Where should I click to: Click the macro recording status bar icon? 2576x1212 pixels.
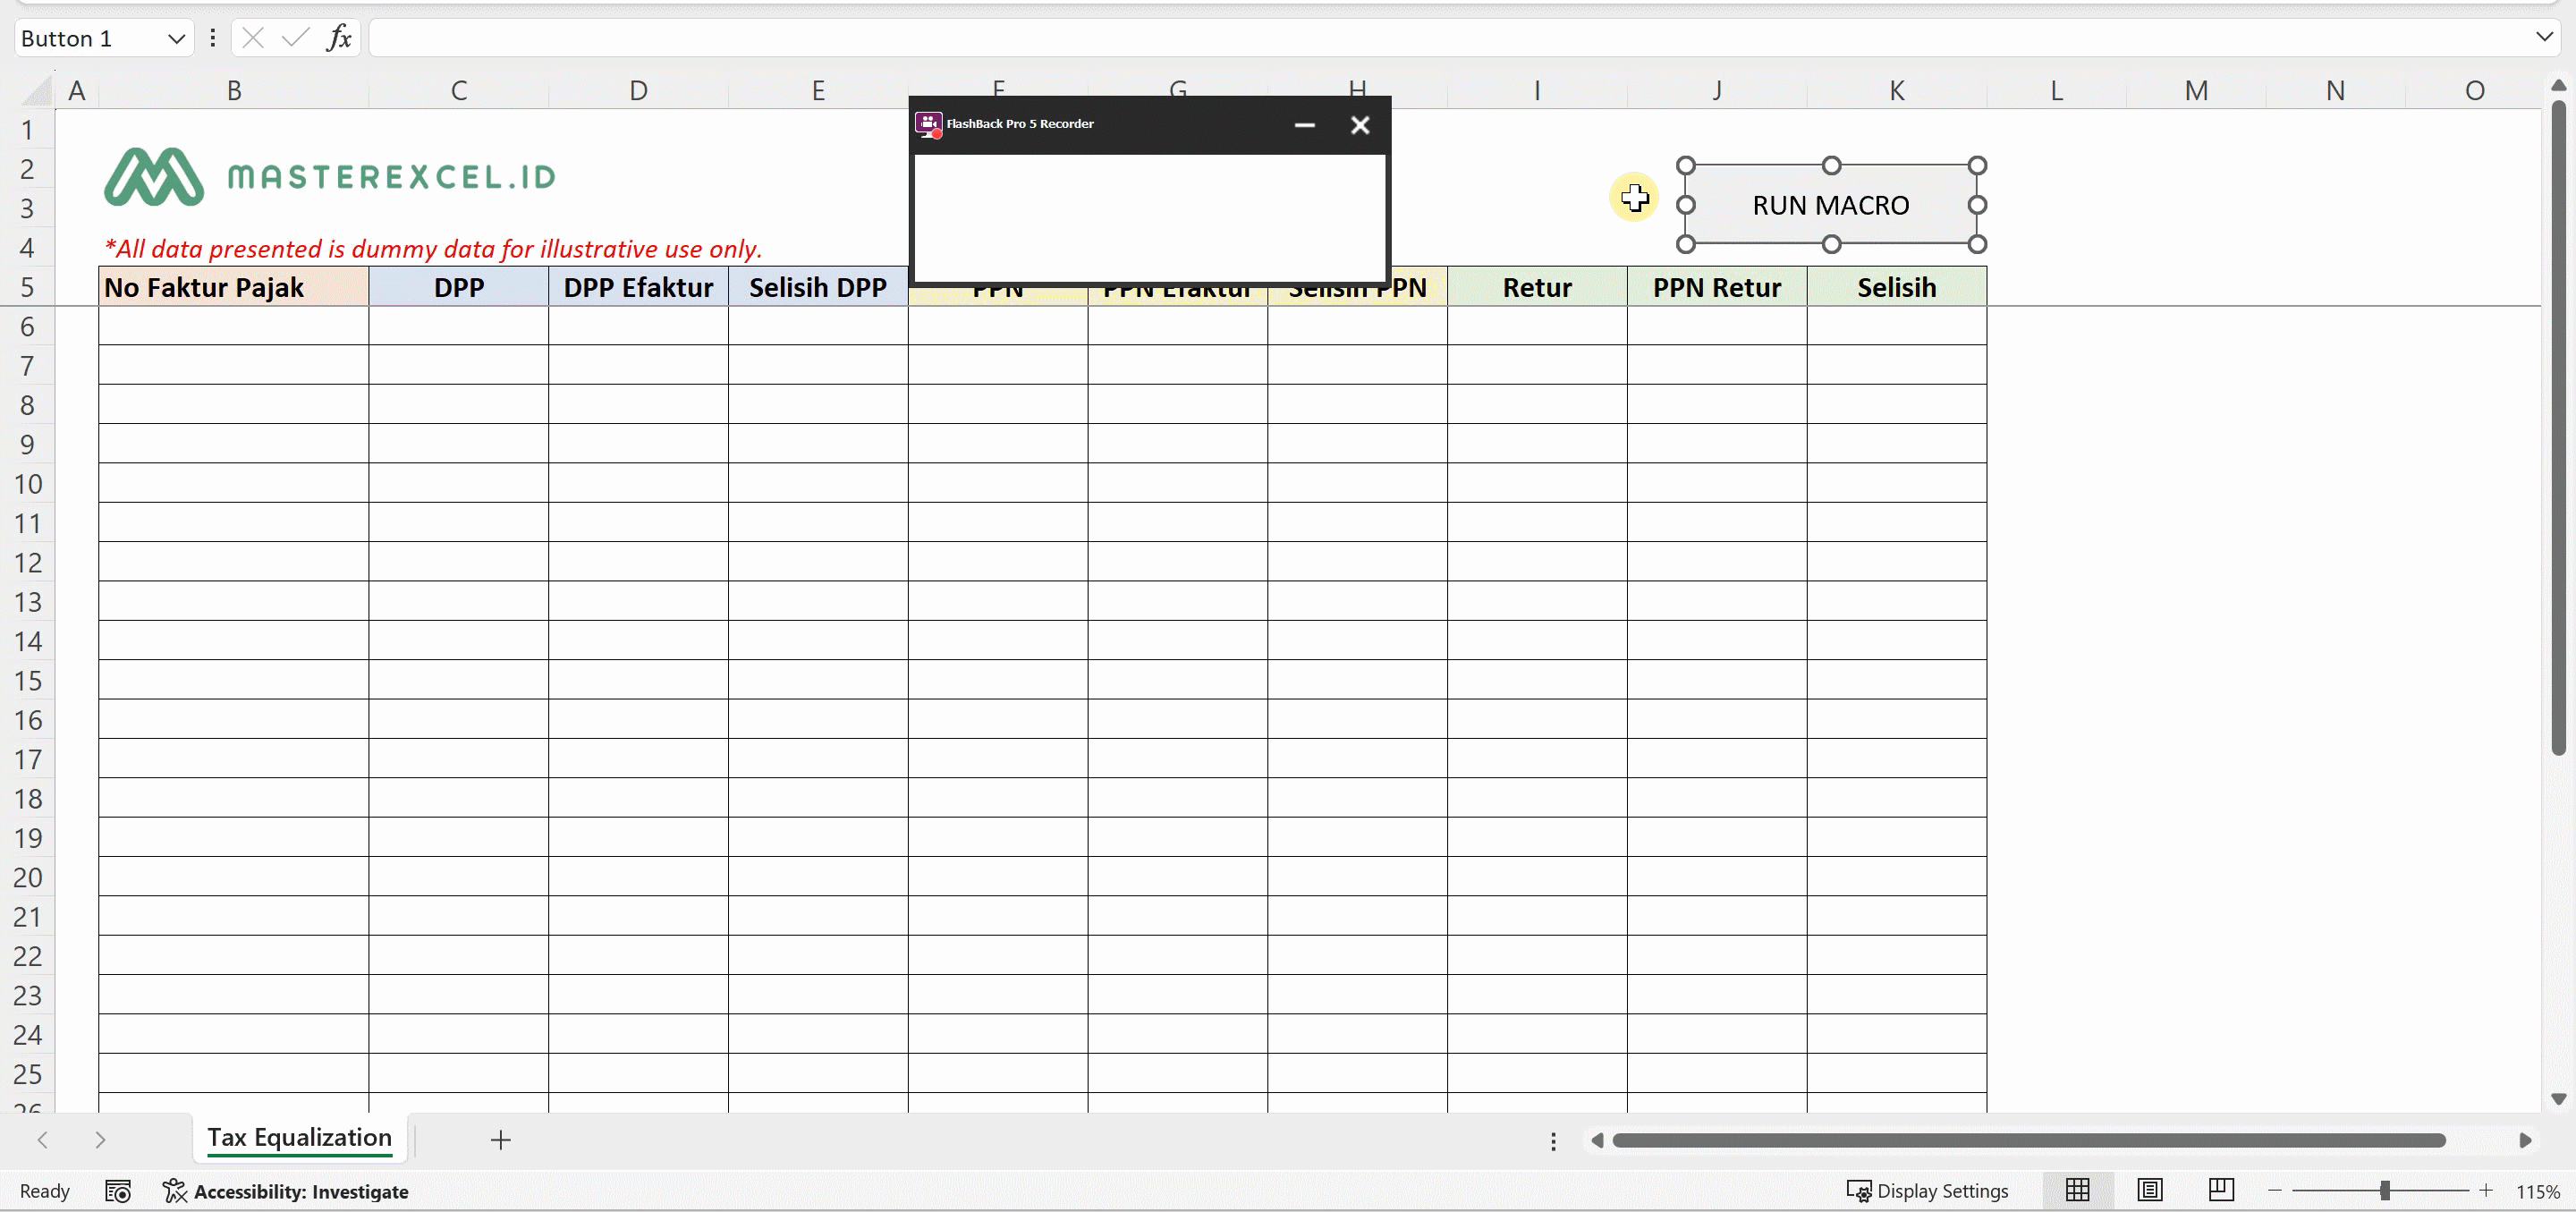tap(118, 1191)
